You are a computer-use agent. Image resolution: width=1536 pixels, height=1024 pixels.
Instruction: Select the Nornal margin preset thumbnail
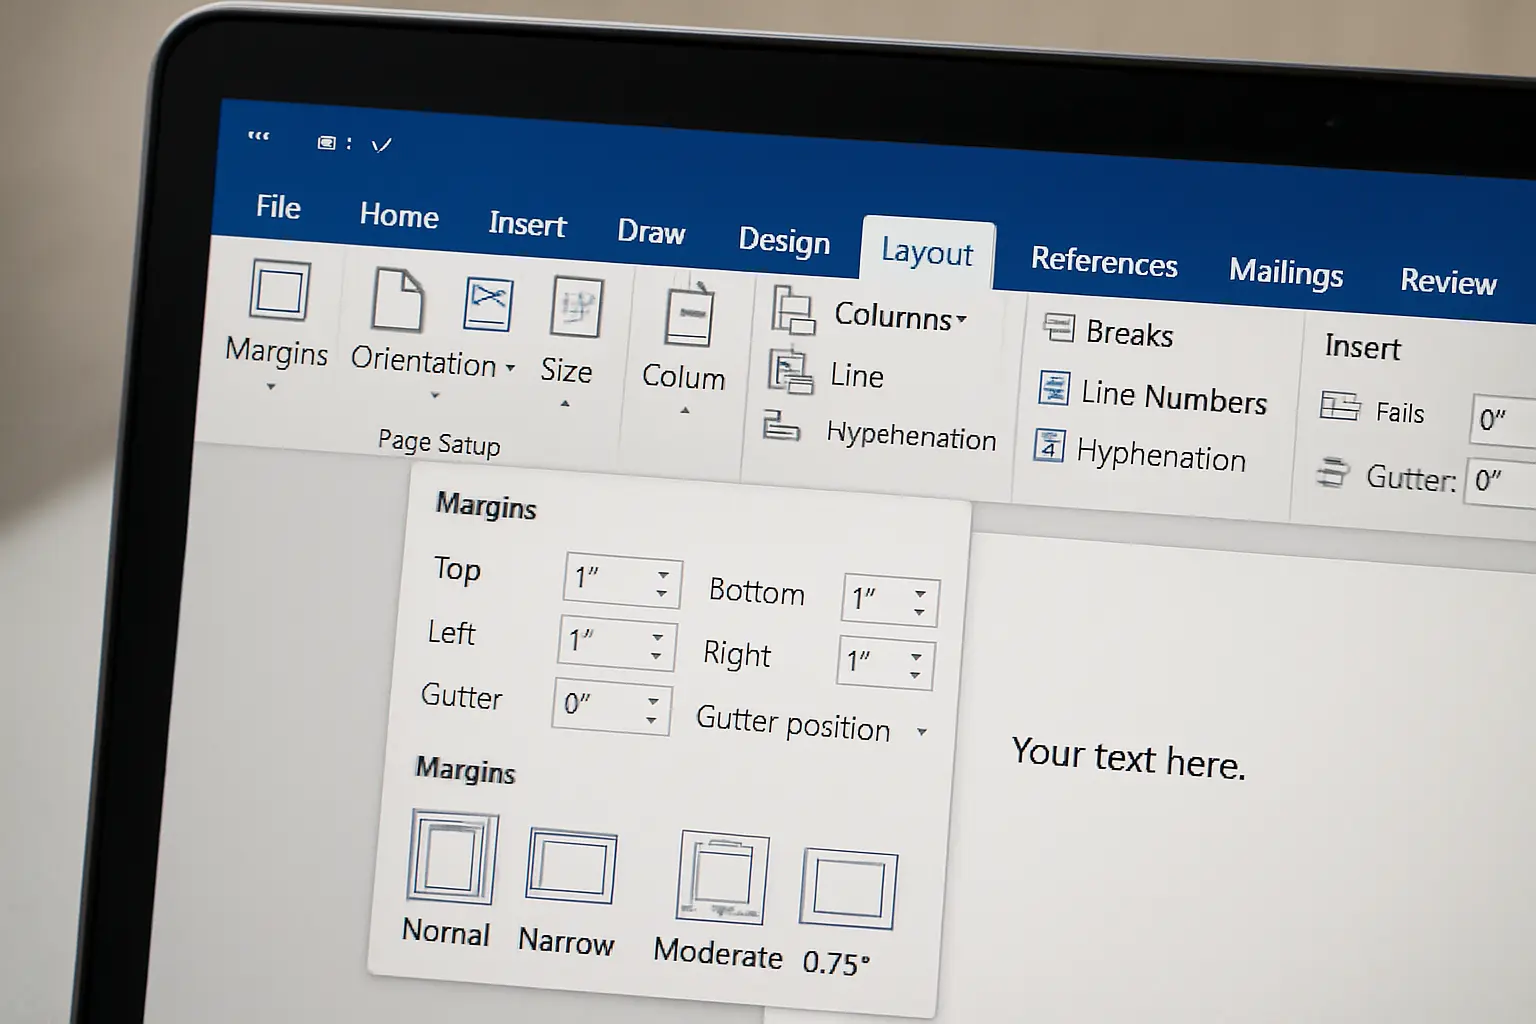point(453,858)
